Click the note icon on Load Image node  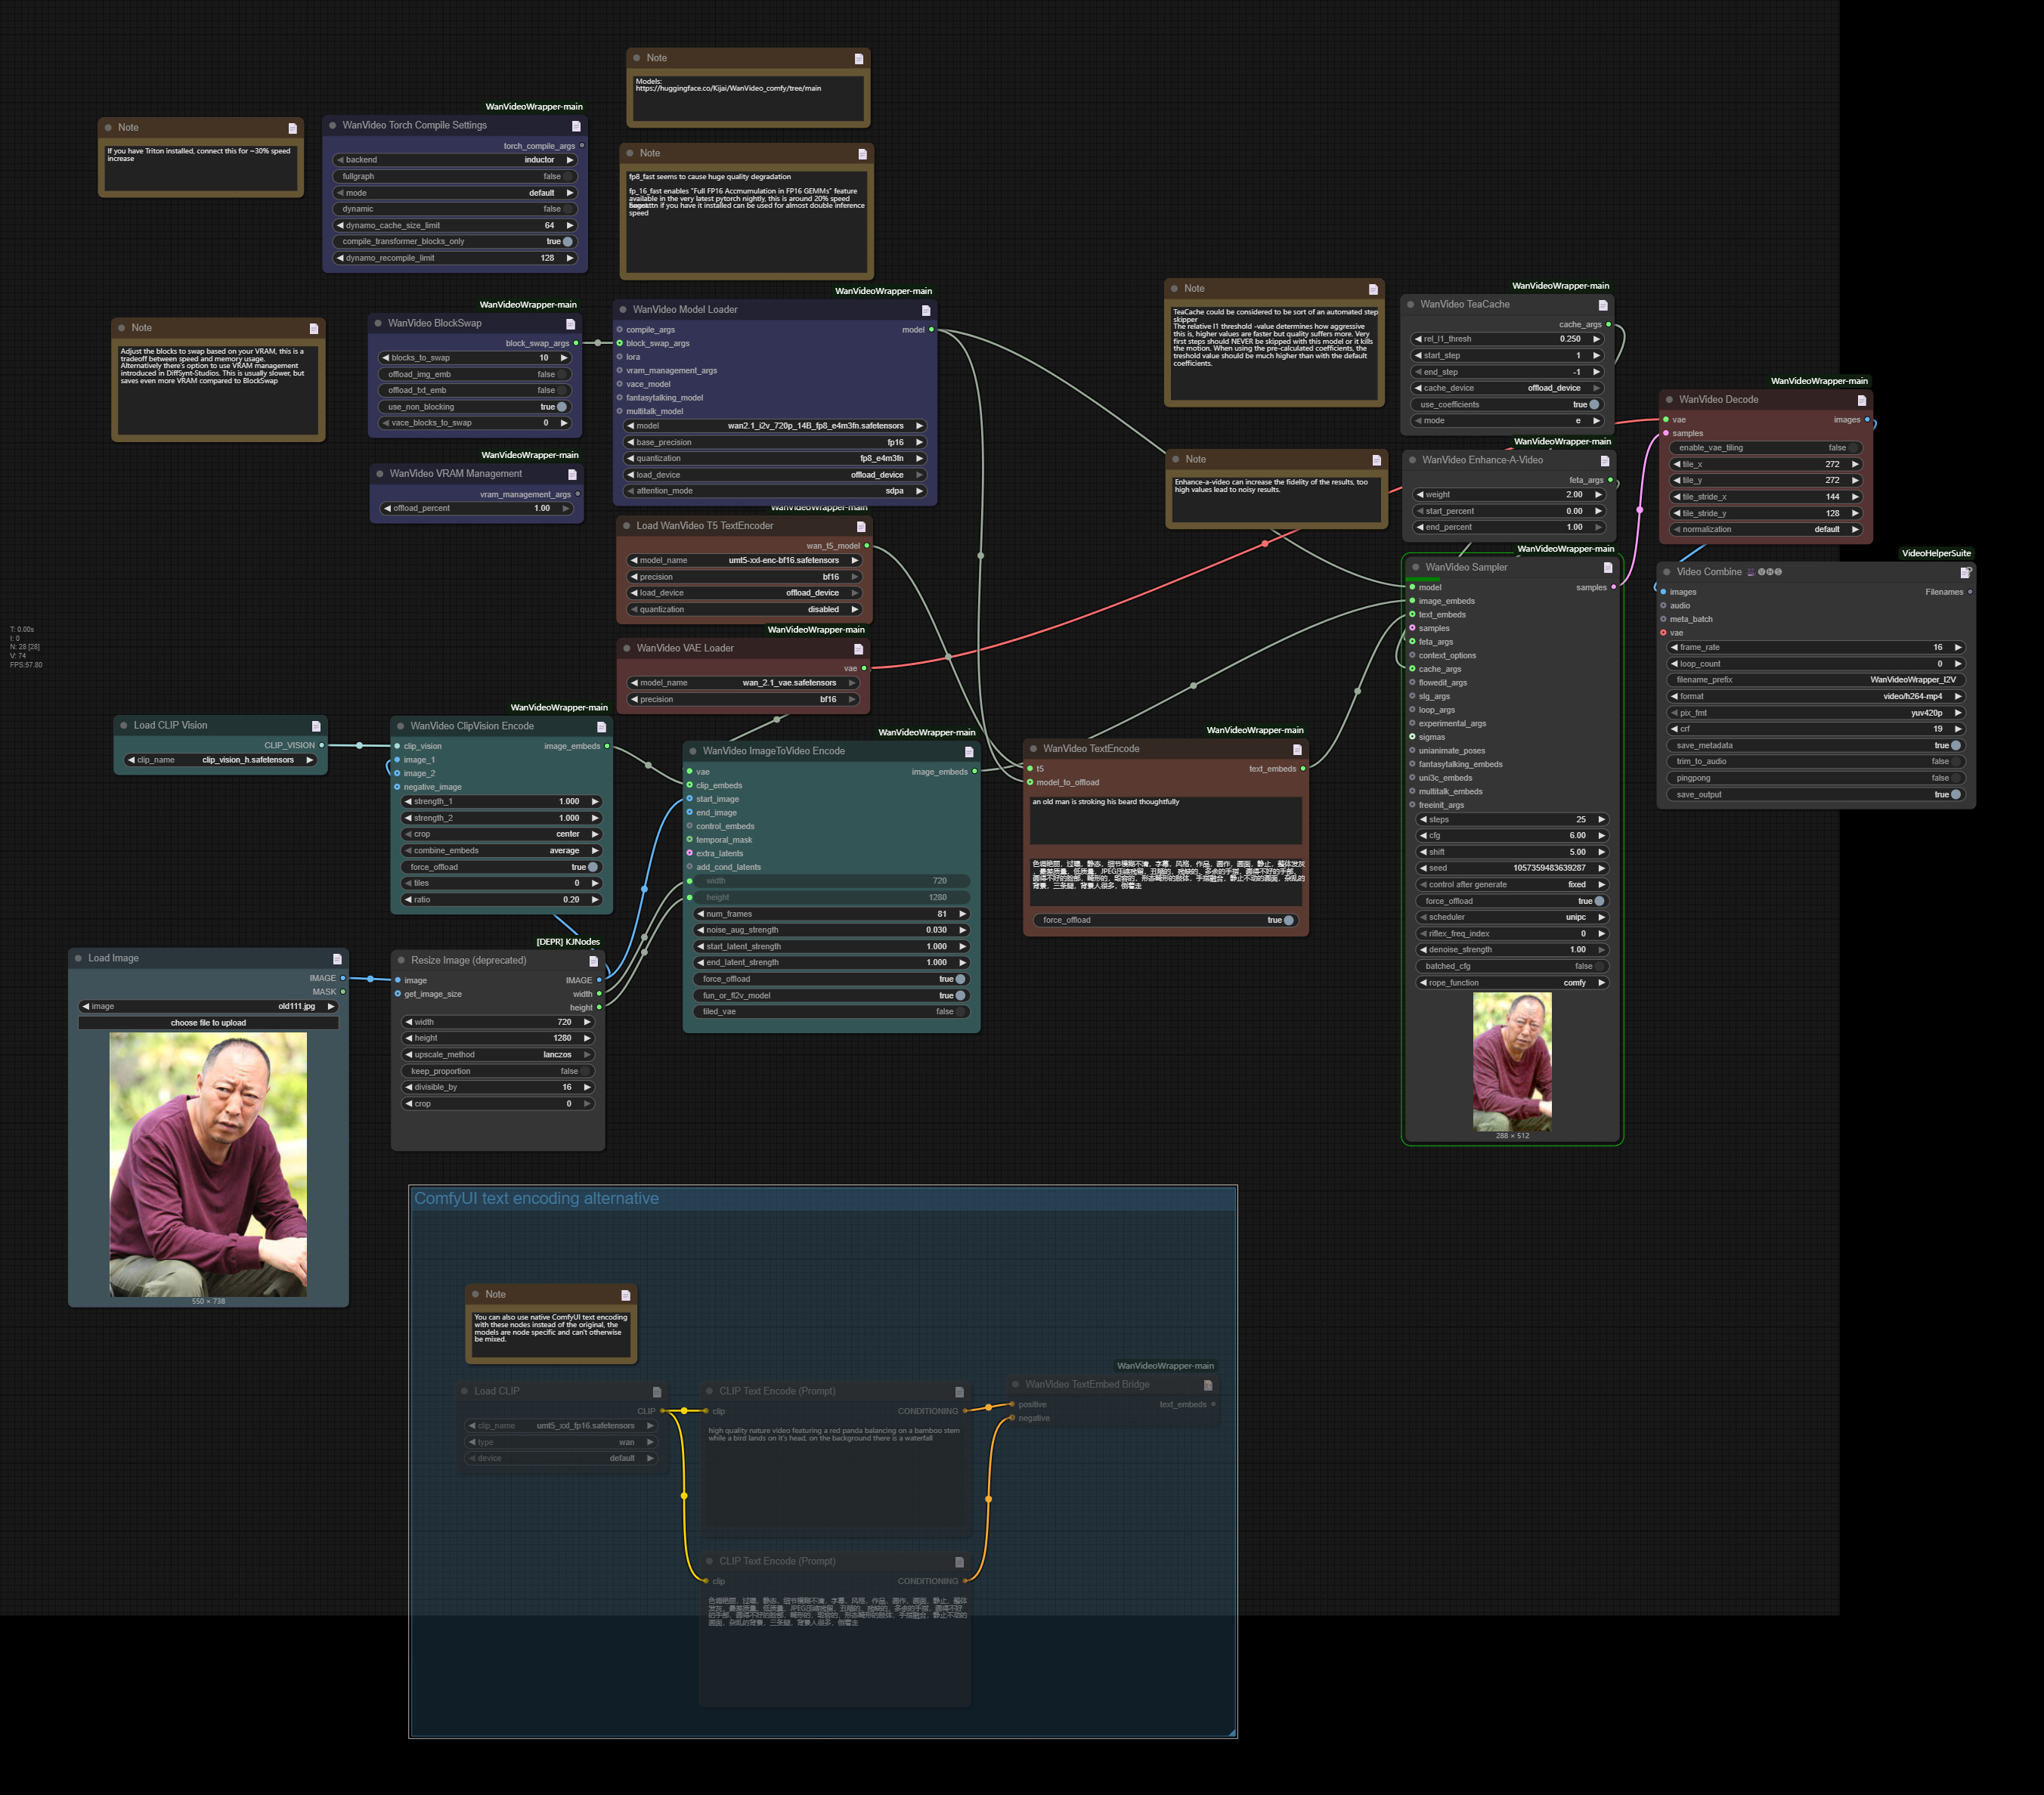[337, 959]
